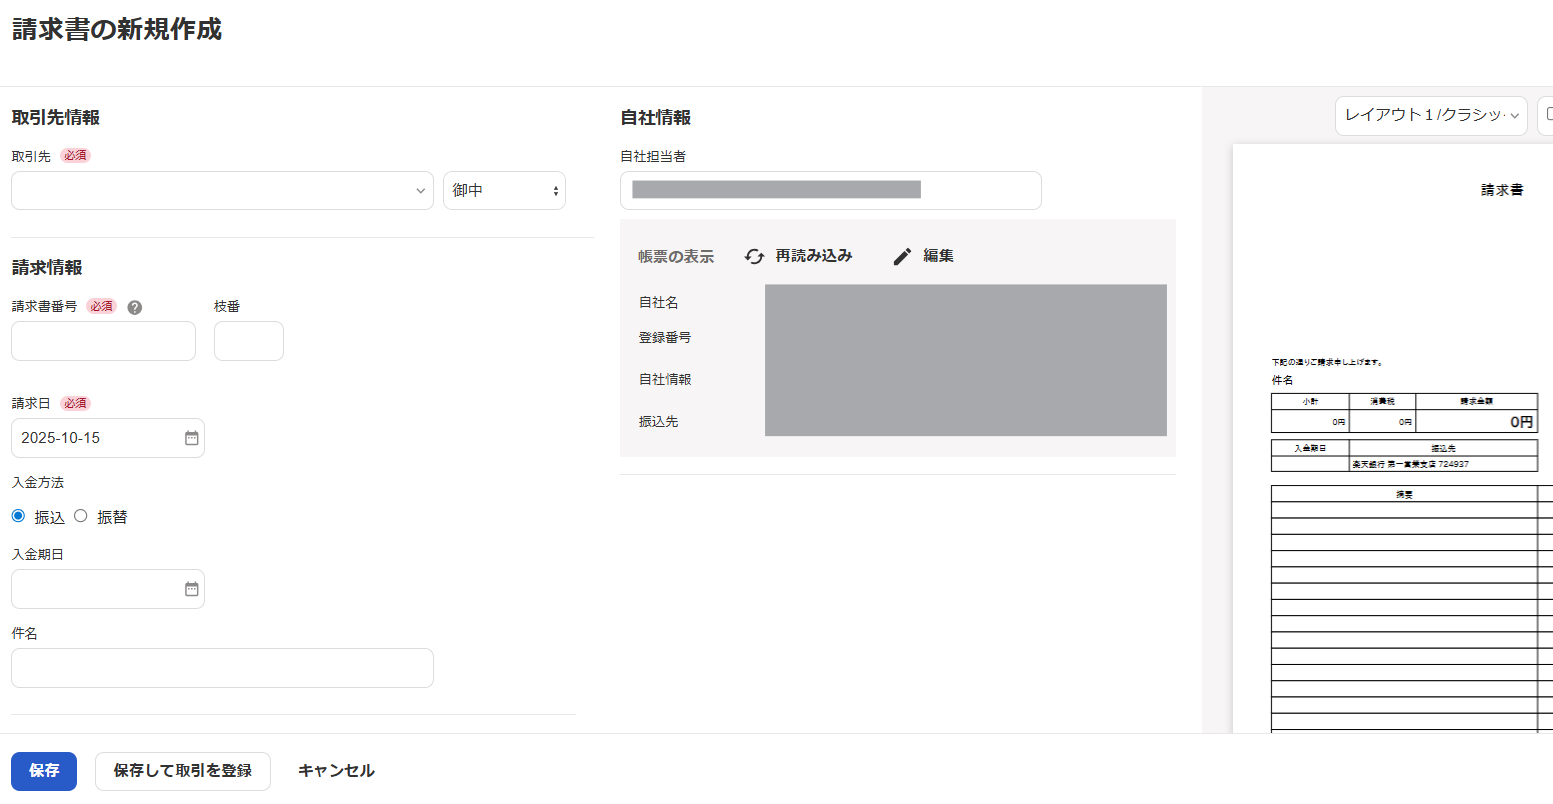
Task: Click the 自社担当者 field
Action: pyautogui.click(x=830, y=191)
